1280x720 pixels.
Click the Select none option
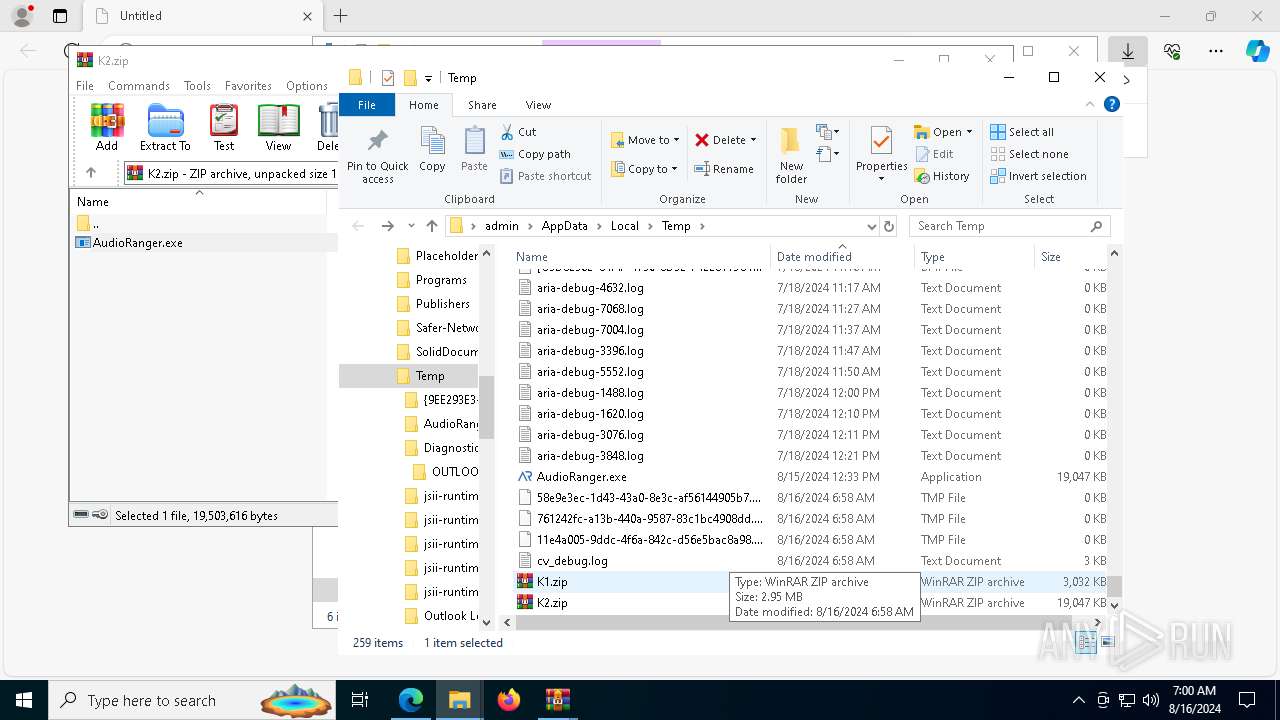(1029, 154)
